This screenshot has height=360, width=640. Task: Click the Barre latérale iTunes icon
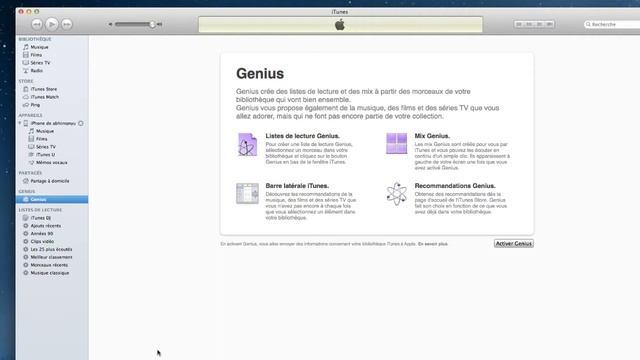point(247,193)
